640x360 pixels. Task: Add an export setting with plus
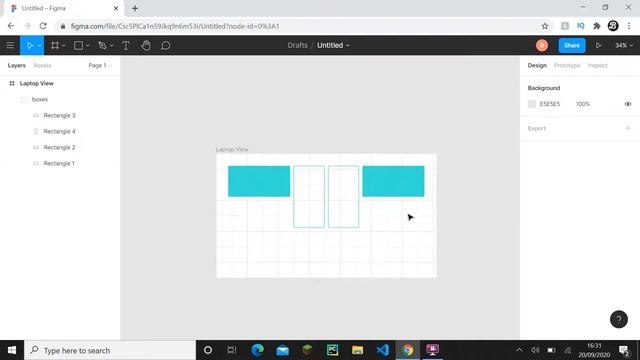click(x=627, y=128)
